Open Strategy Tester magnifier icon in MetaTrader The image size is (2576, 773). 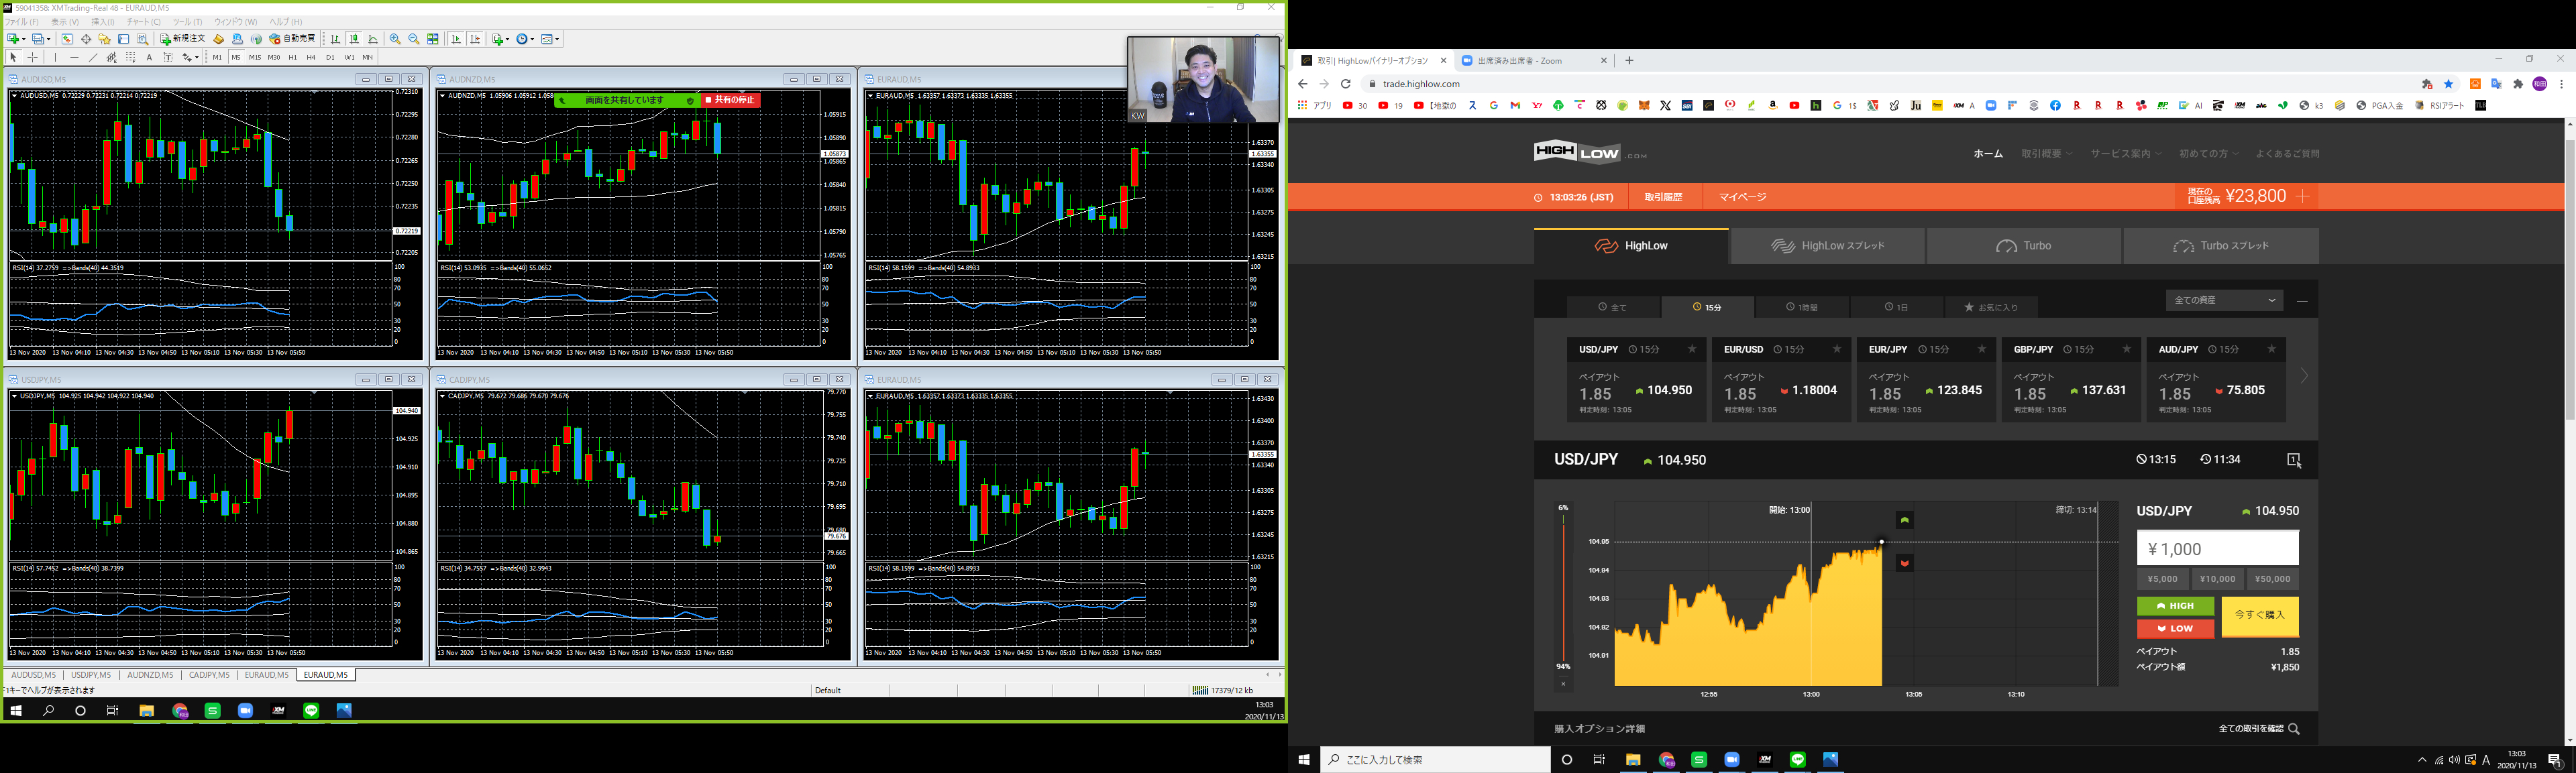point(143,39)
